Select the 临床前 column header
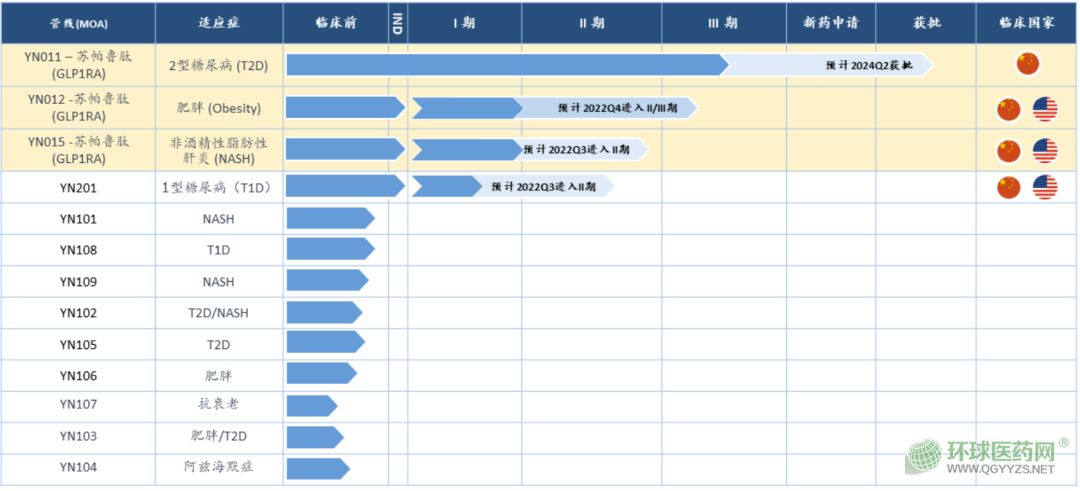This screenshot has height=491, width=1080. click(x=335, y=23)
